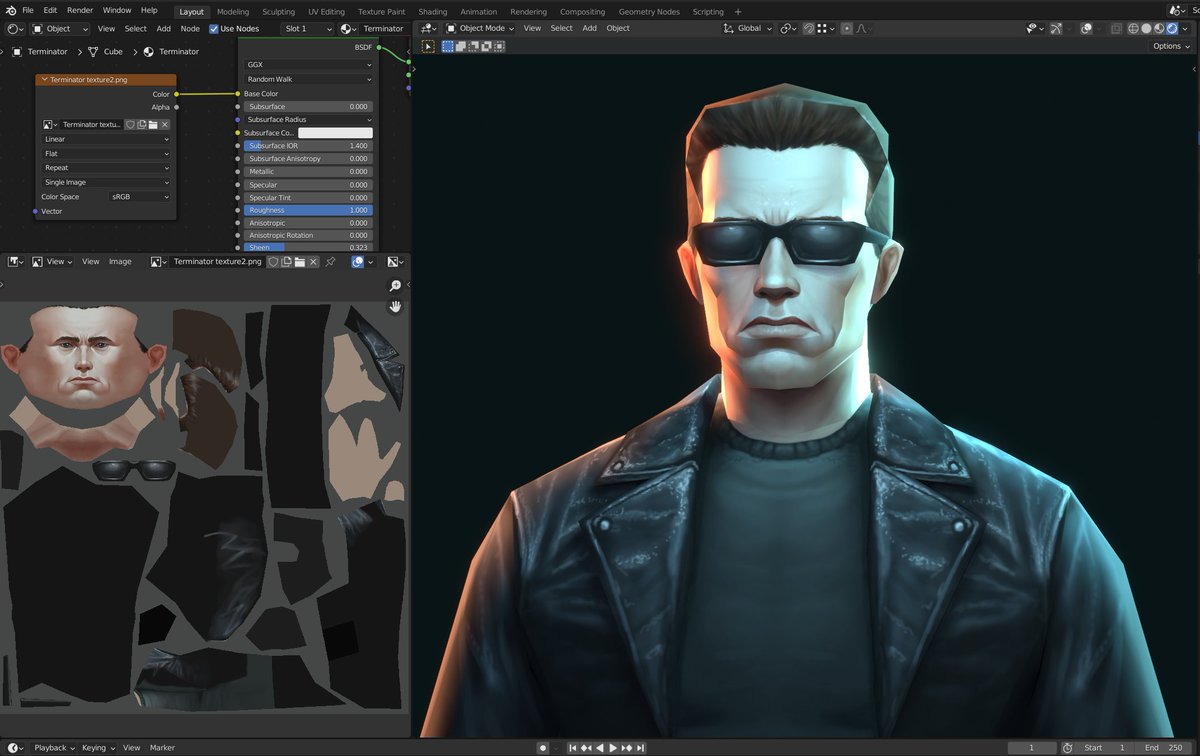This screenshot has width=1200, height=756.
Task: Click the pan hand gizmo in image editor
Action: [x=395, y=306]
